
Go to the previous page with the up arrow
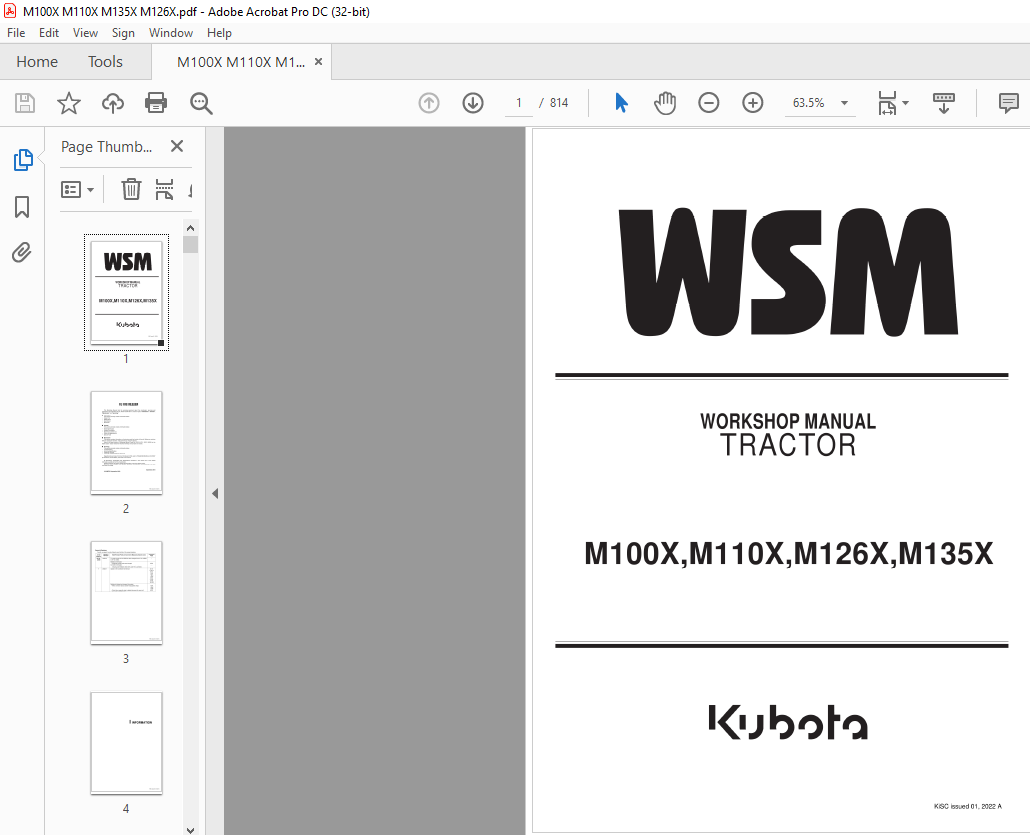[429, 102]
